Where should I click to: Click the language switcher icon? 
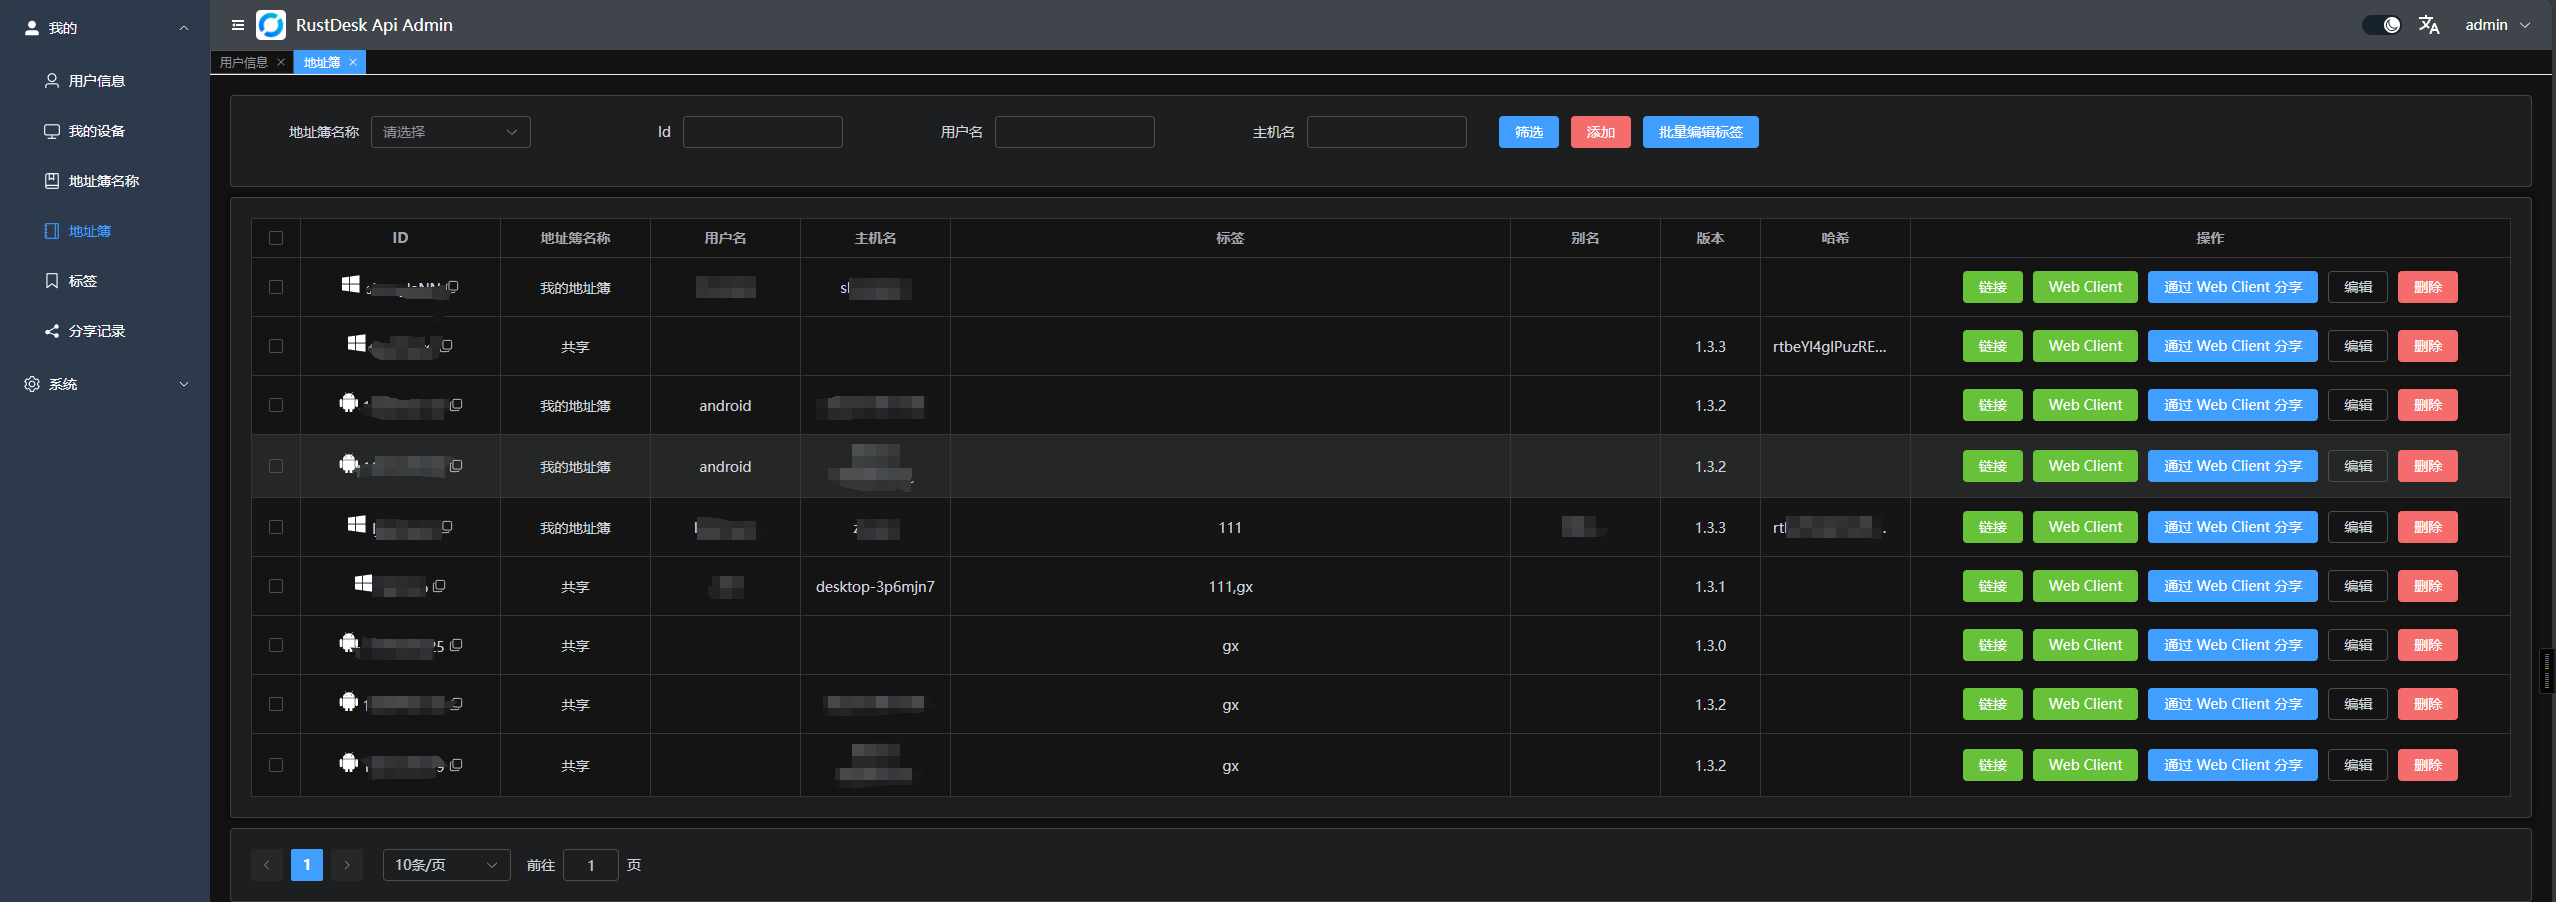pos(2430,25)
